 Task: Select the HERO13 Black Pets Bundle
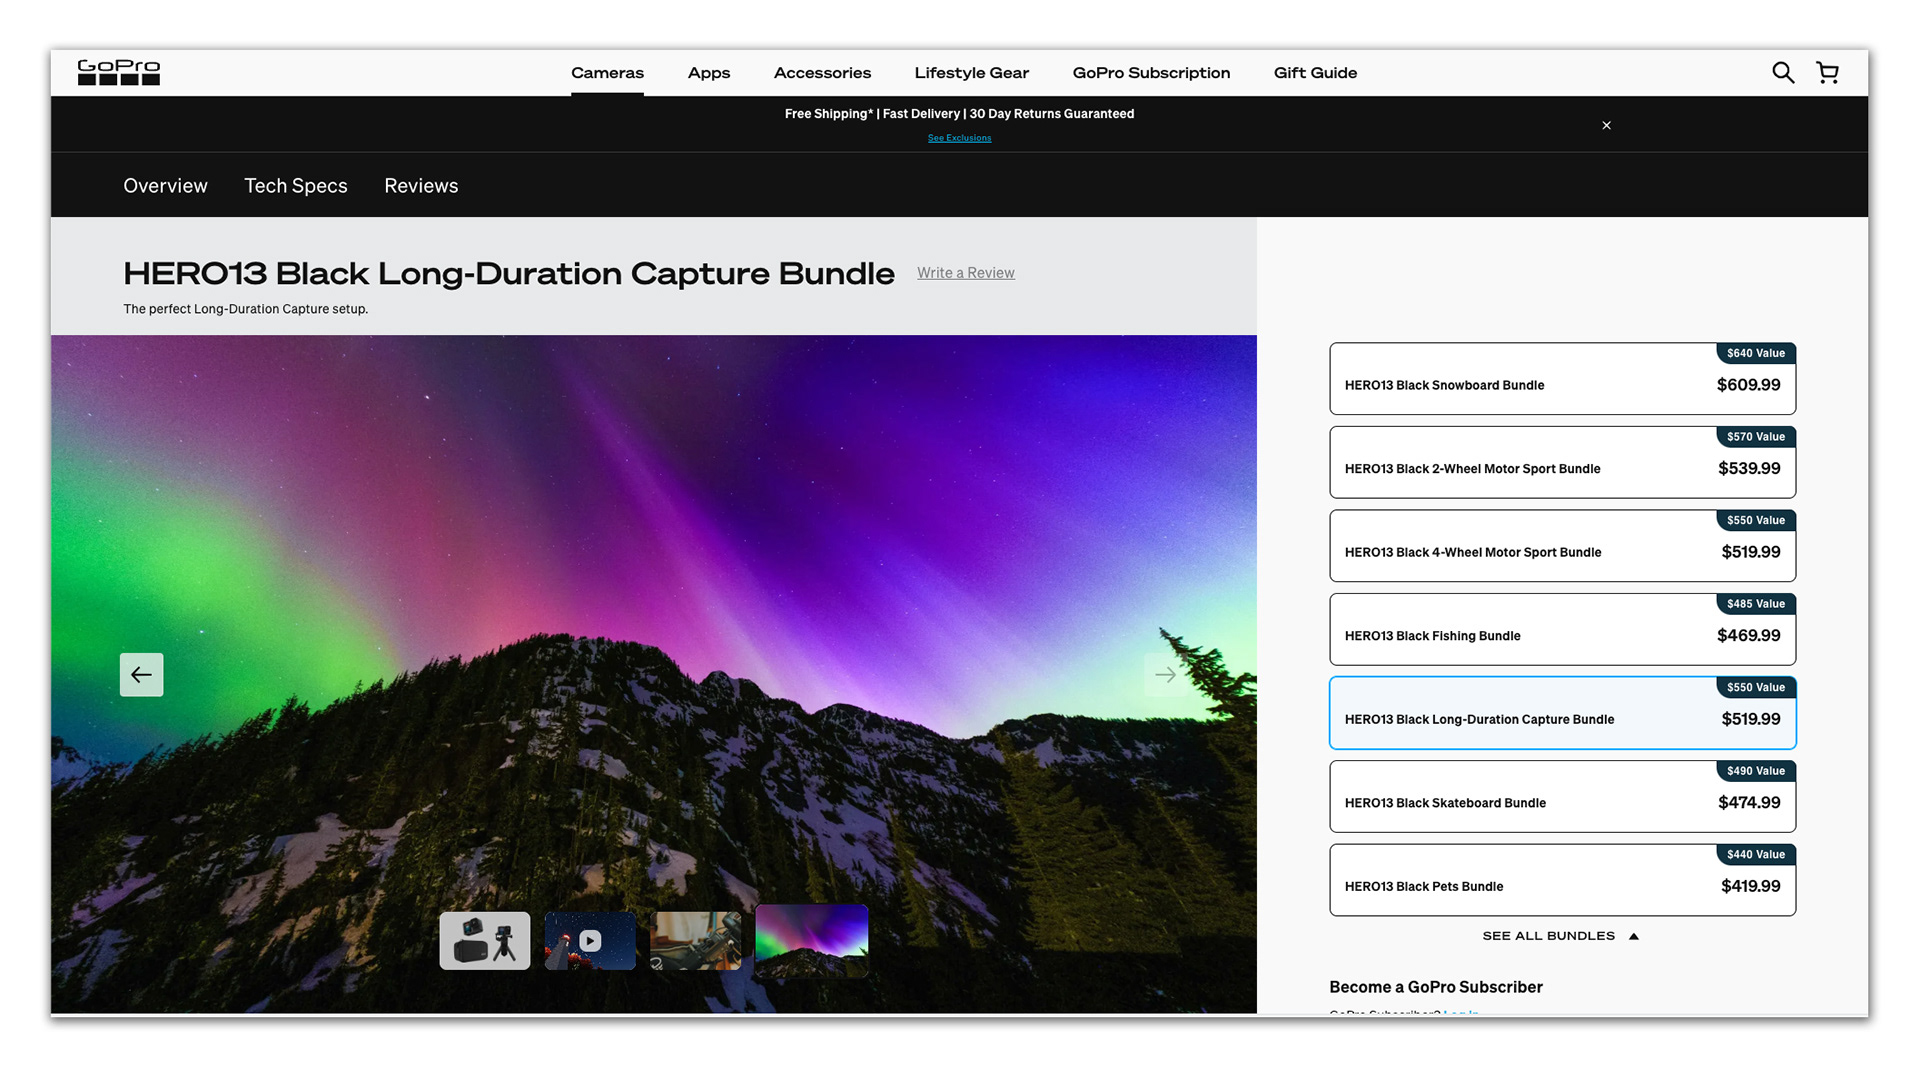pyautogui.click(x=1562, y=880)
